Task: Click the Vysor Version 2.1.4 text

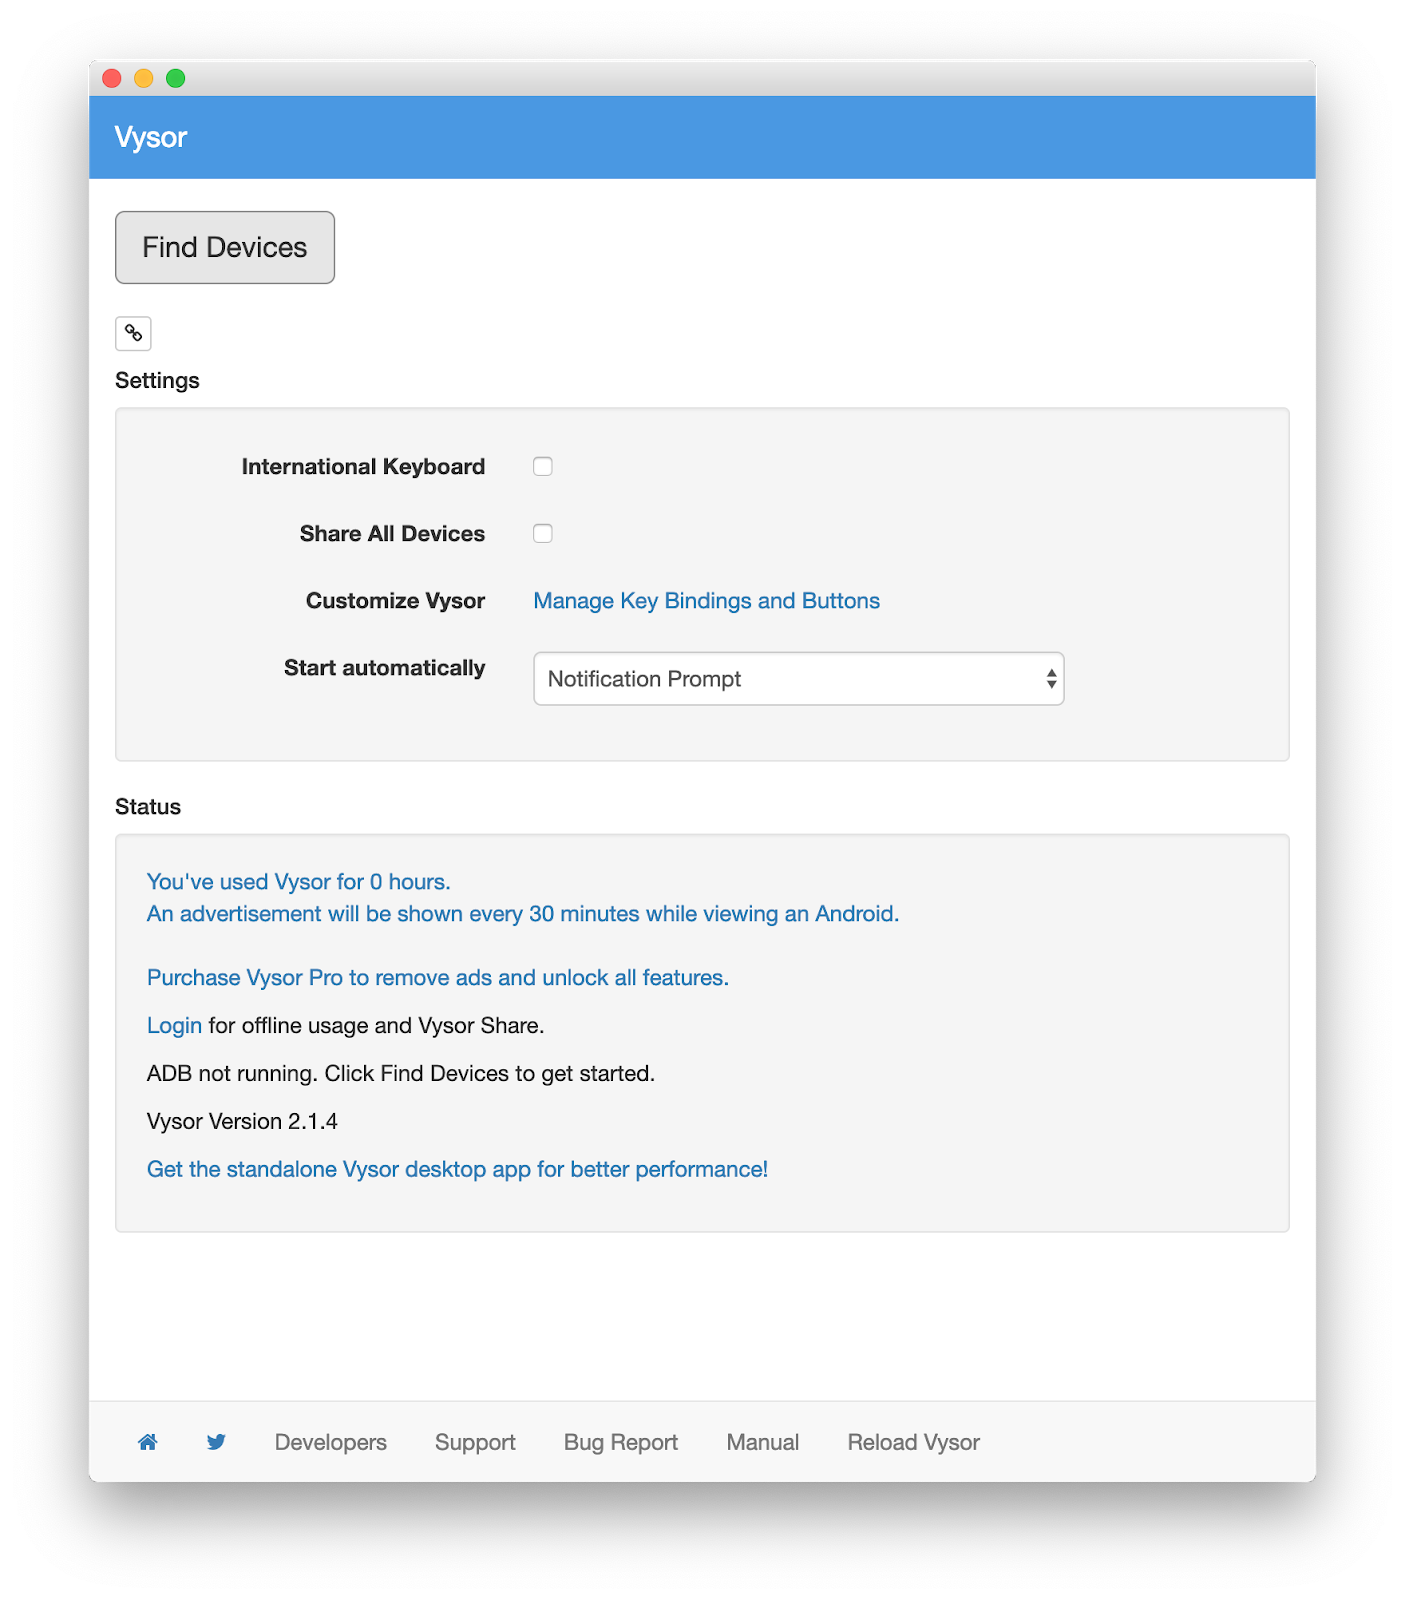Action: pyautogui.click(x=242, y=1122)
